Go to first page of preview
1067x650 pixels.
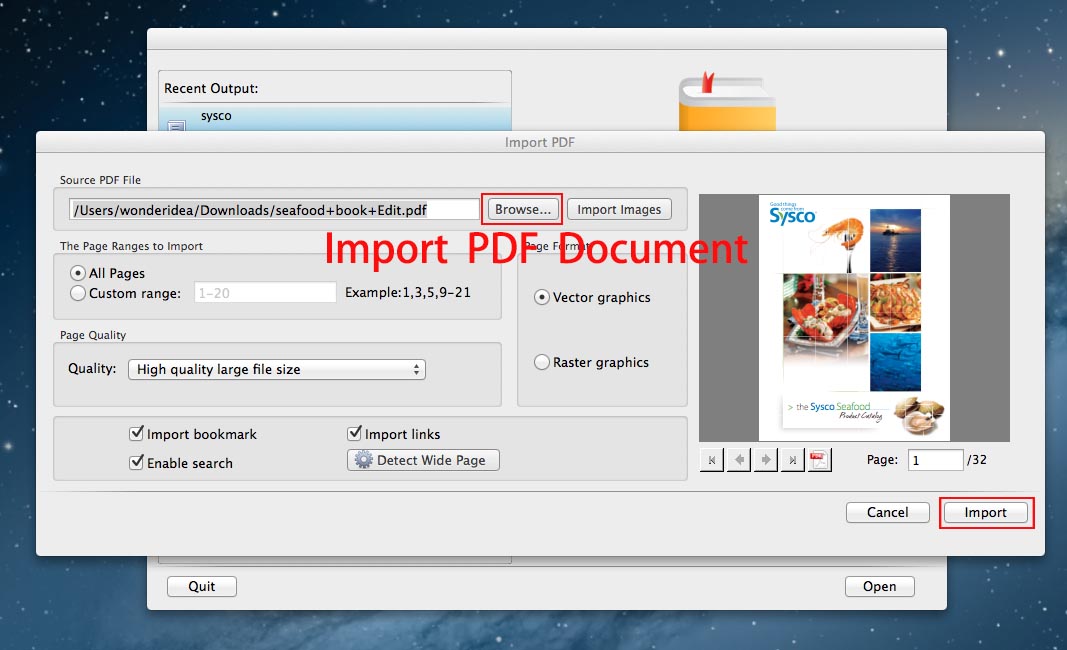click(712, 460)
